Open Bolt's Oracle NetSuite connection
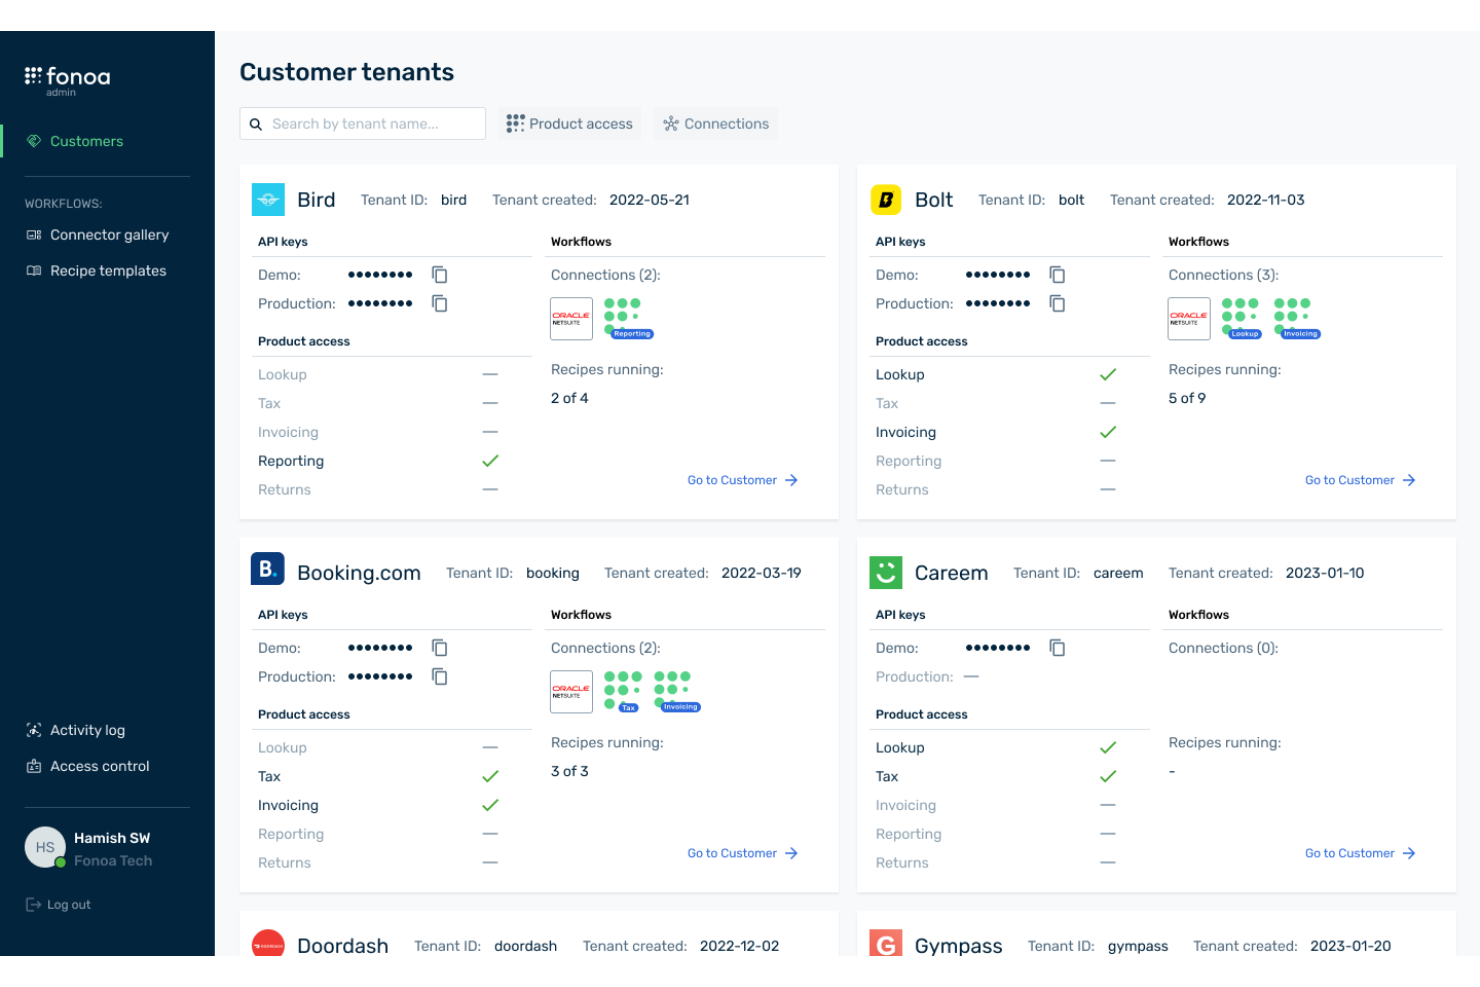Screen dimensions: 1480x987 (x=1189, y=319)
